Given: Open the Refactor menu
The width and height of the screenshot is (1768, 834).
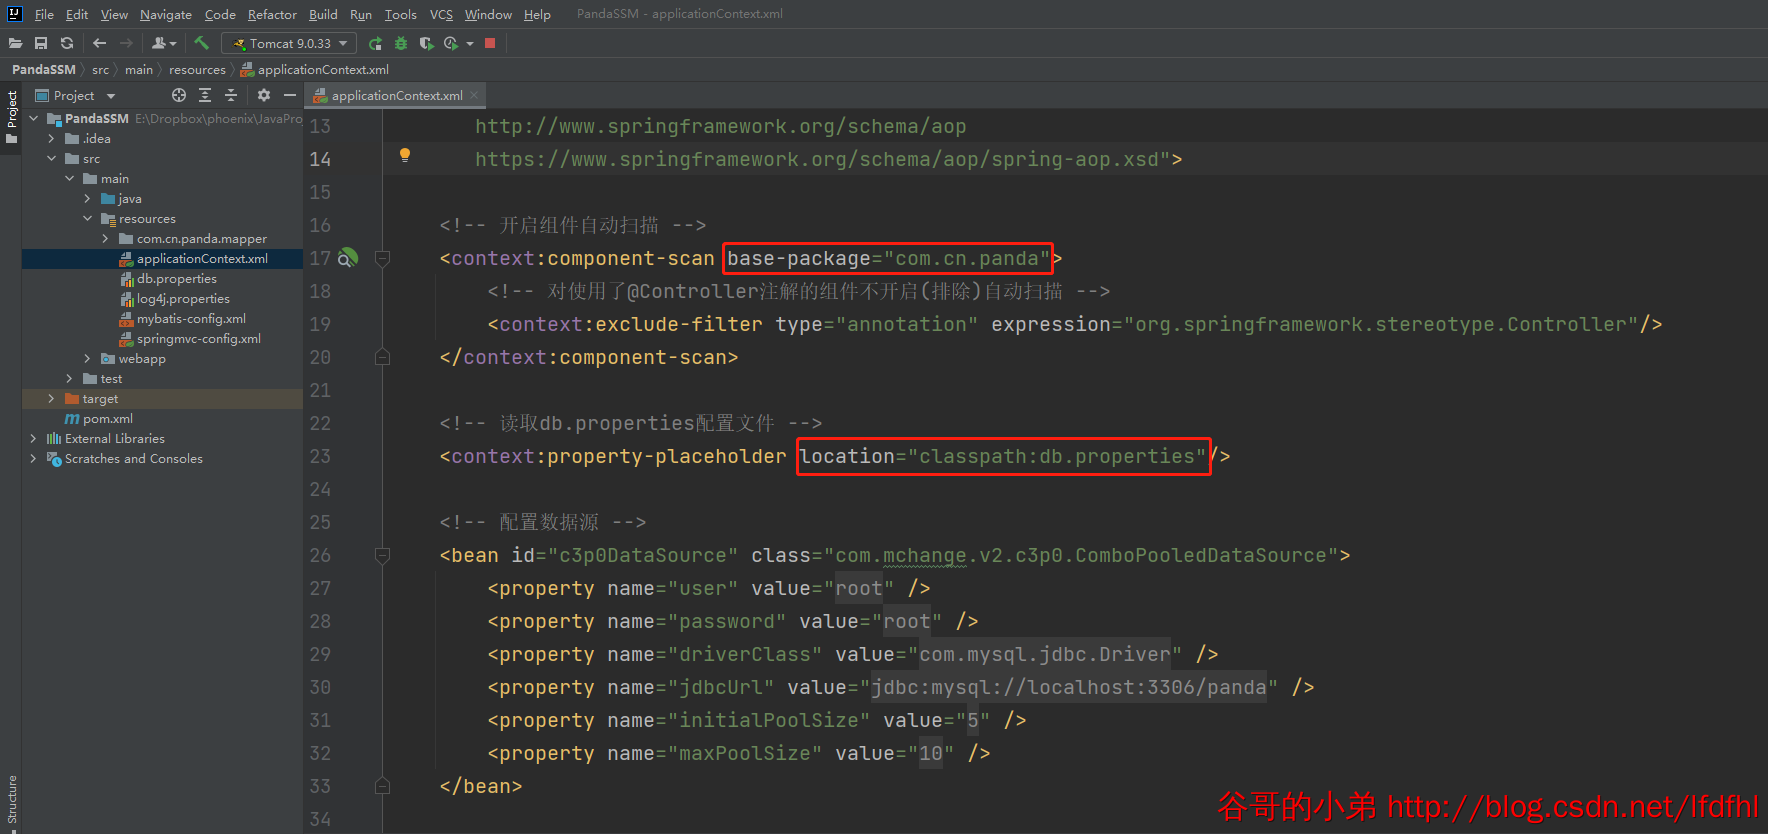Looking at the screenshot, I should point(272,14).
